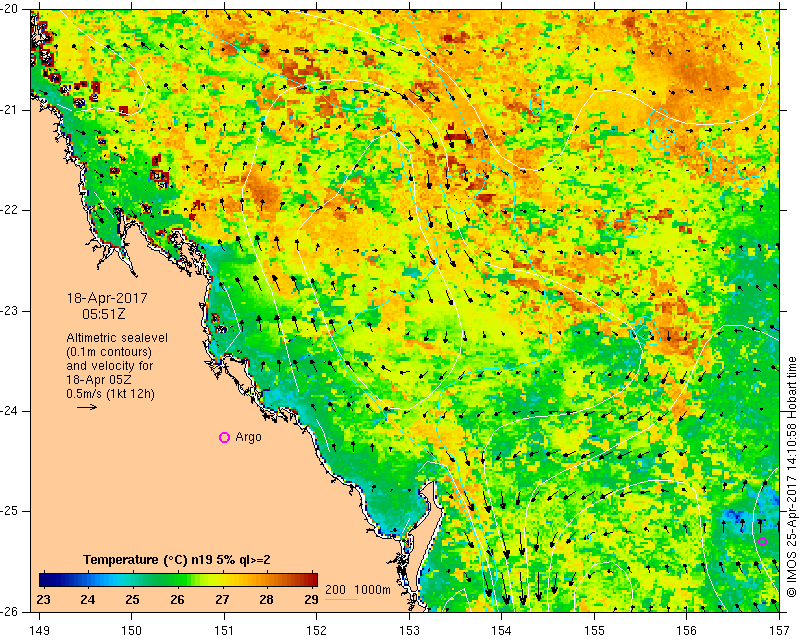Click the longitude axis label 149
This screenshot has height=640, width=800.
pyautogui.click(x=40, y=631)
